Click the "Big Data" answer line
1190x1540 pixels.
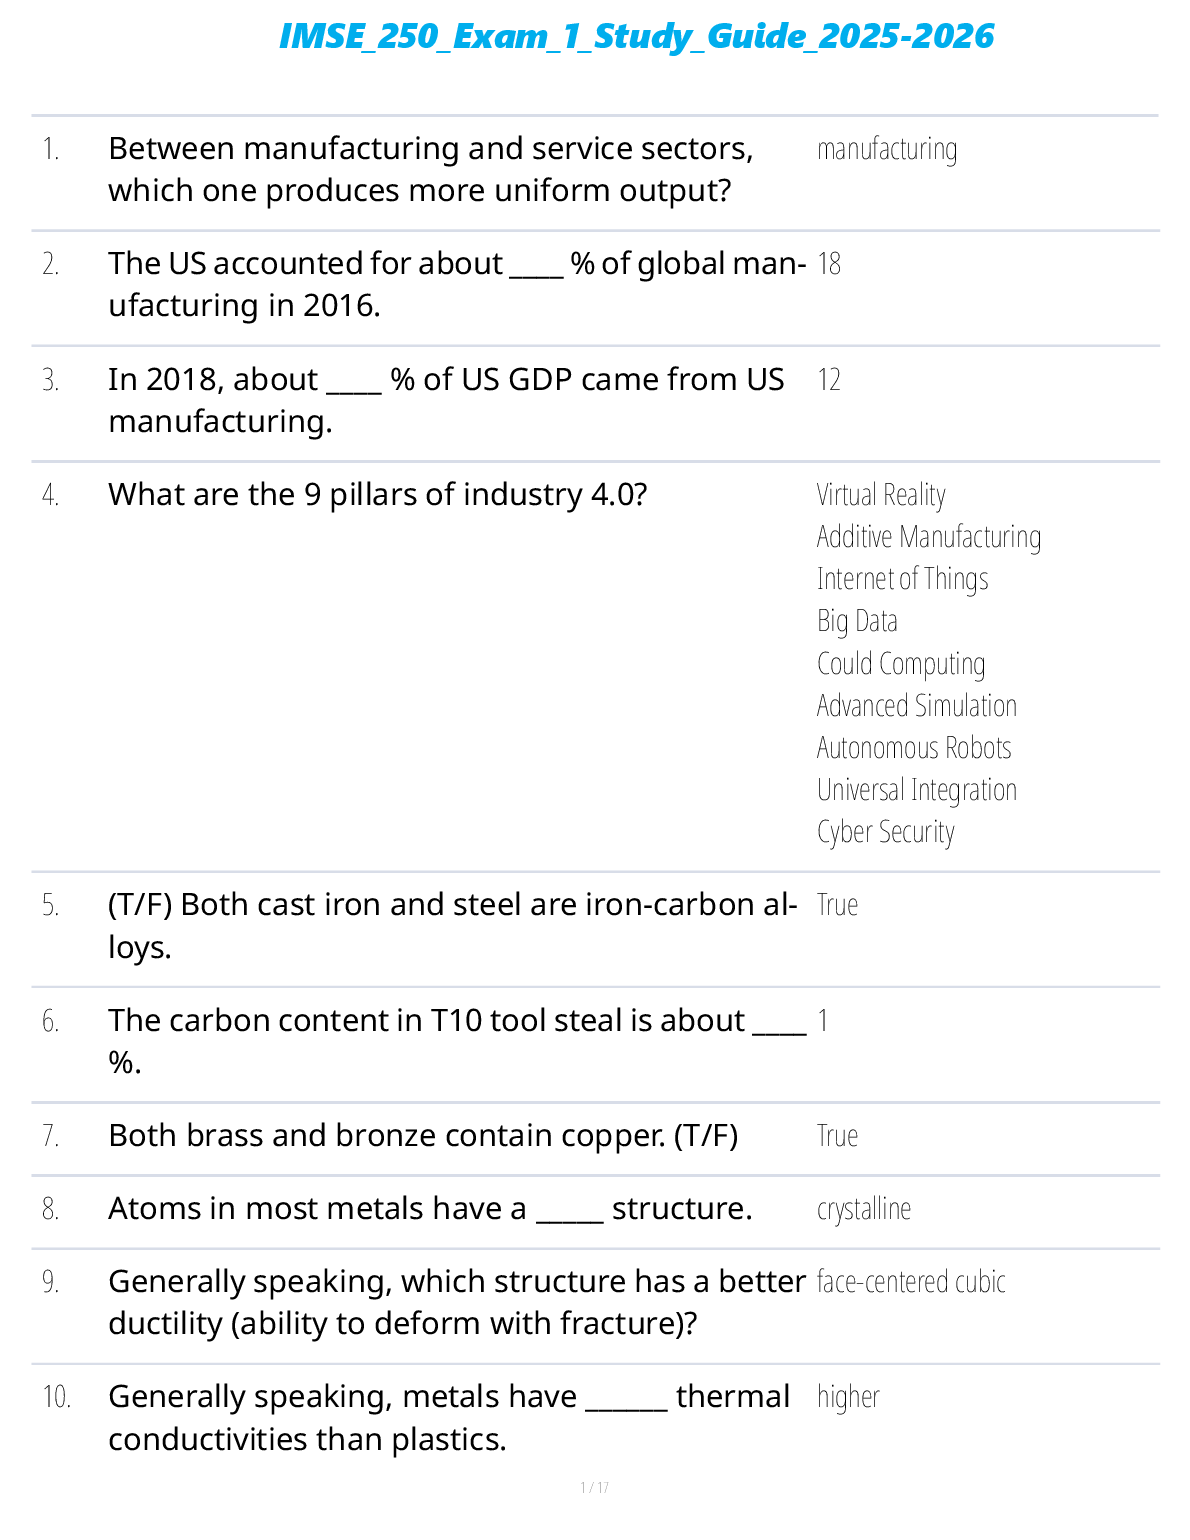(x=857, y=621)
